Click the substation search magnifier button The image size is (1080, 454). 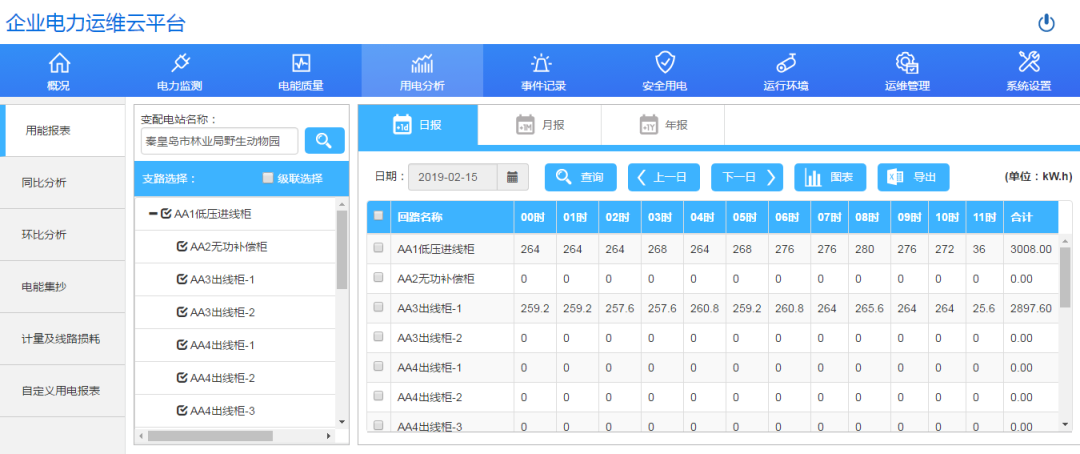tap(324, 141)
